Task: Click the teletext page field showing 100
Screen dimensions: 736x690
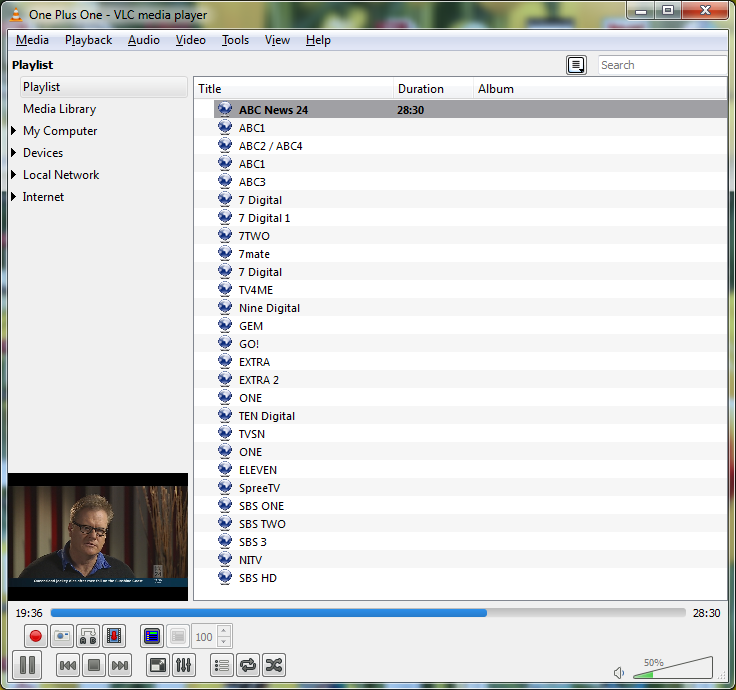Action: 205,636
